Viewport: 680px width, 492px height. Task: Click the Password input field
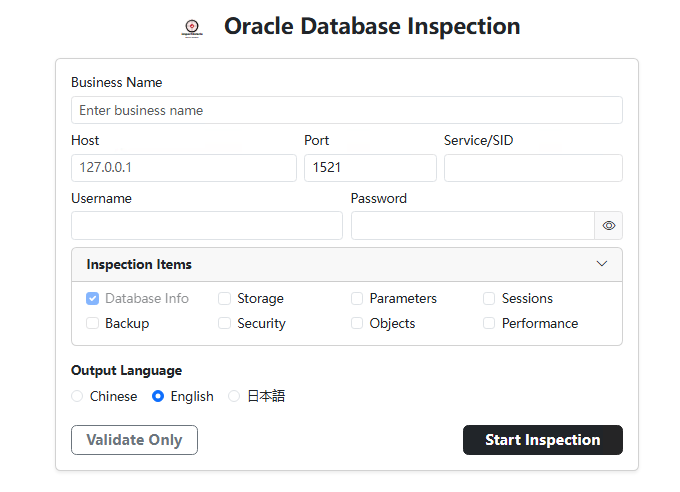pos(473,226)
